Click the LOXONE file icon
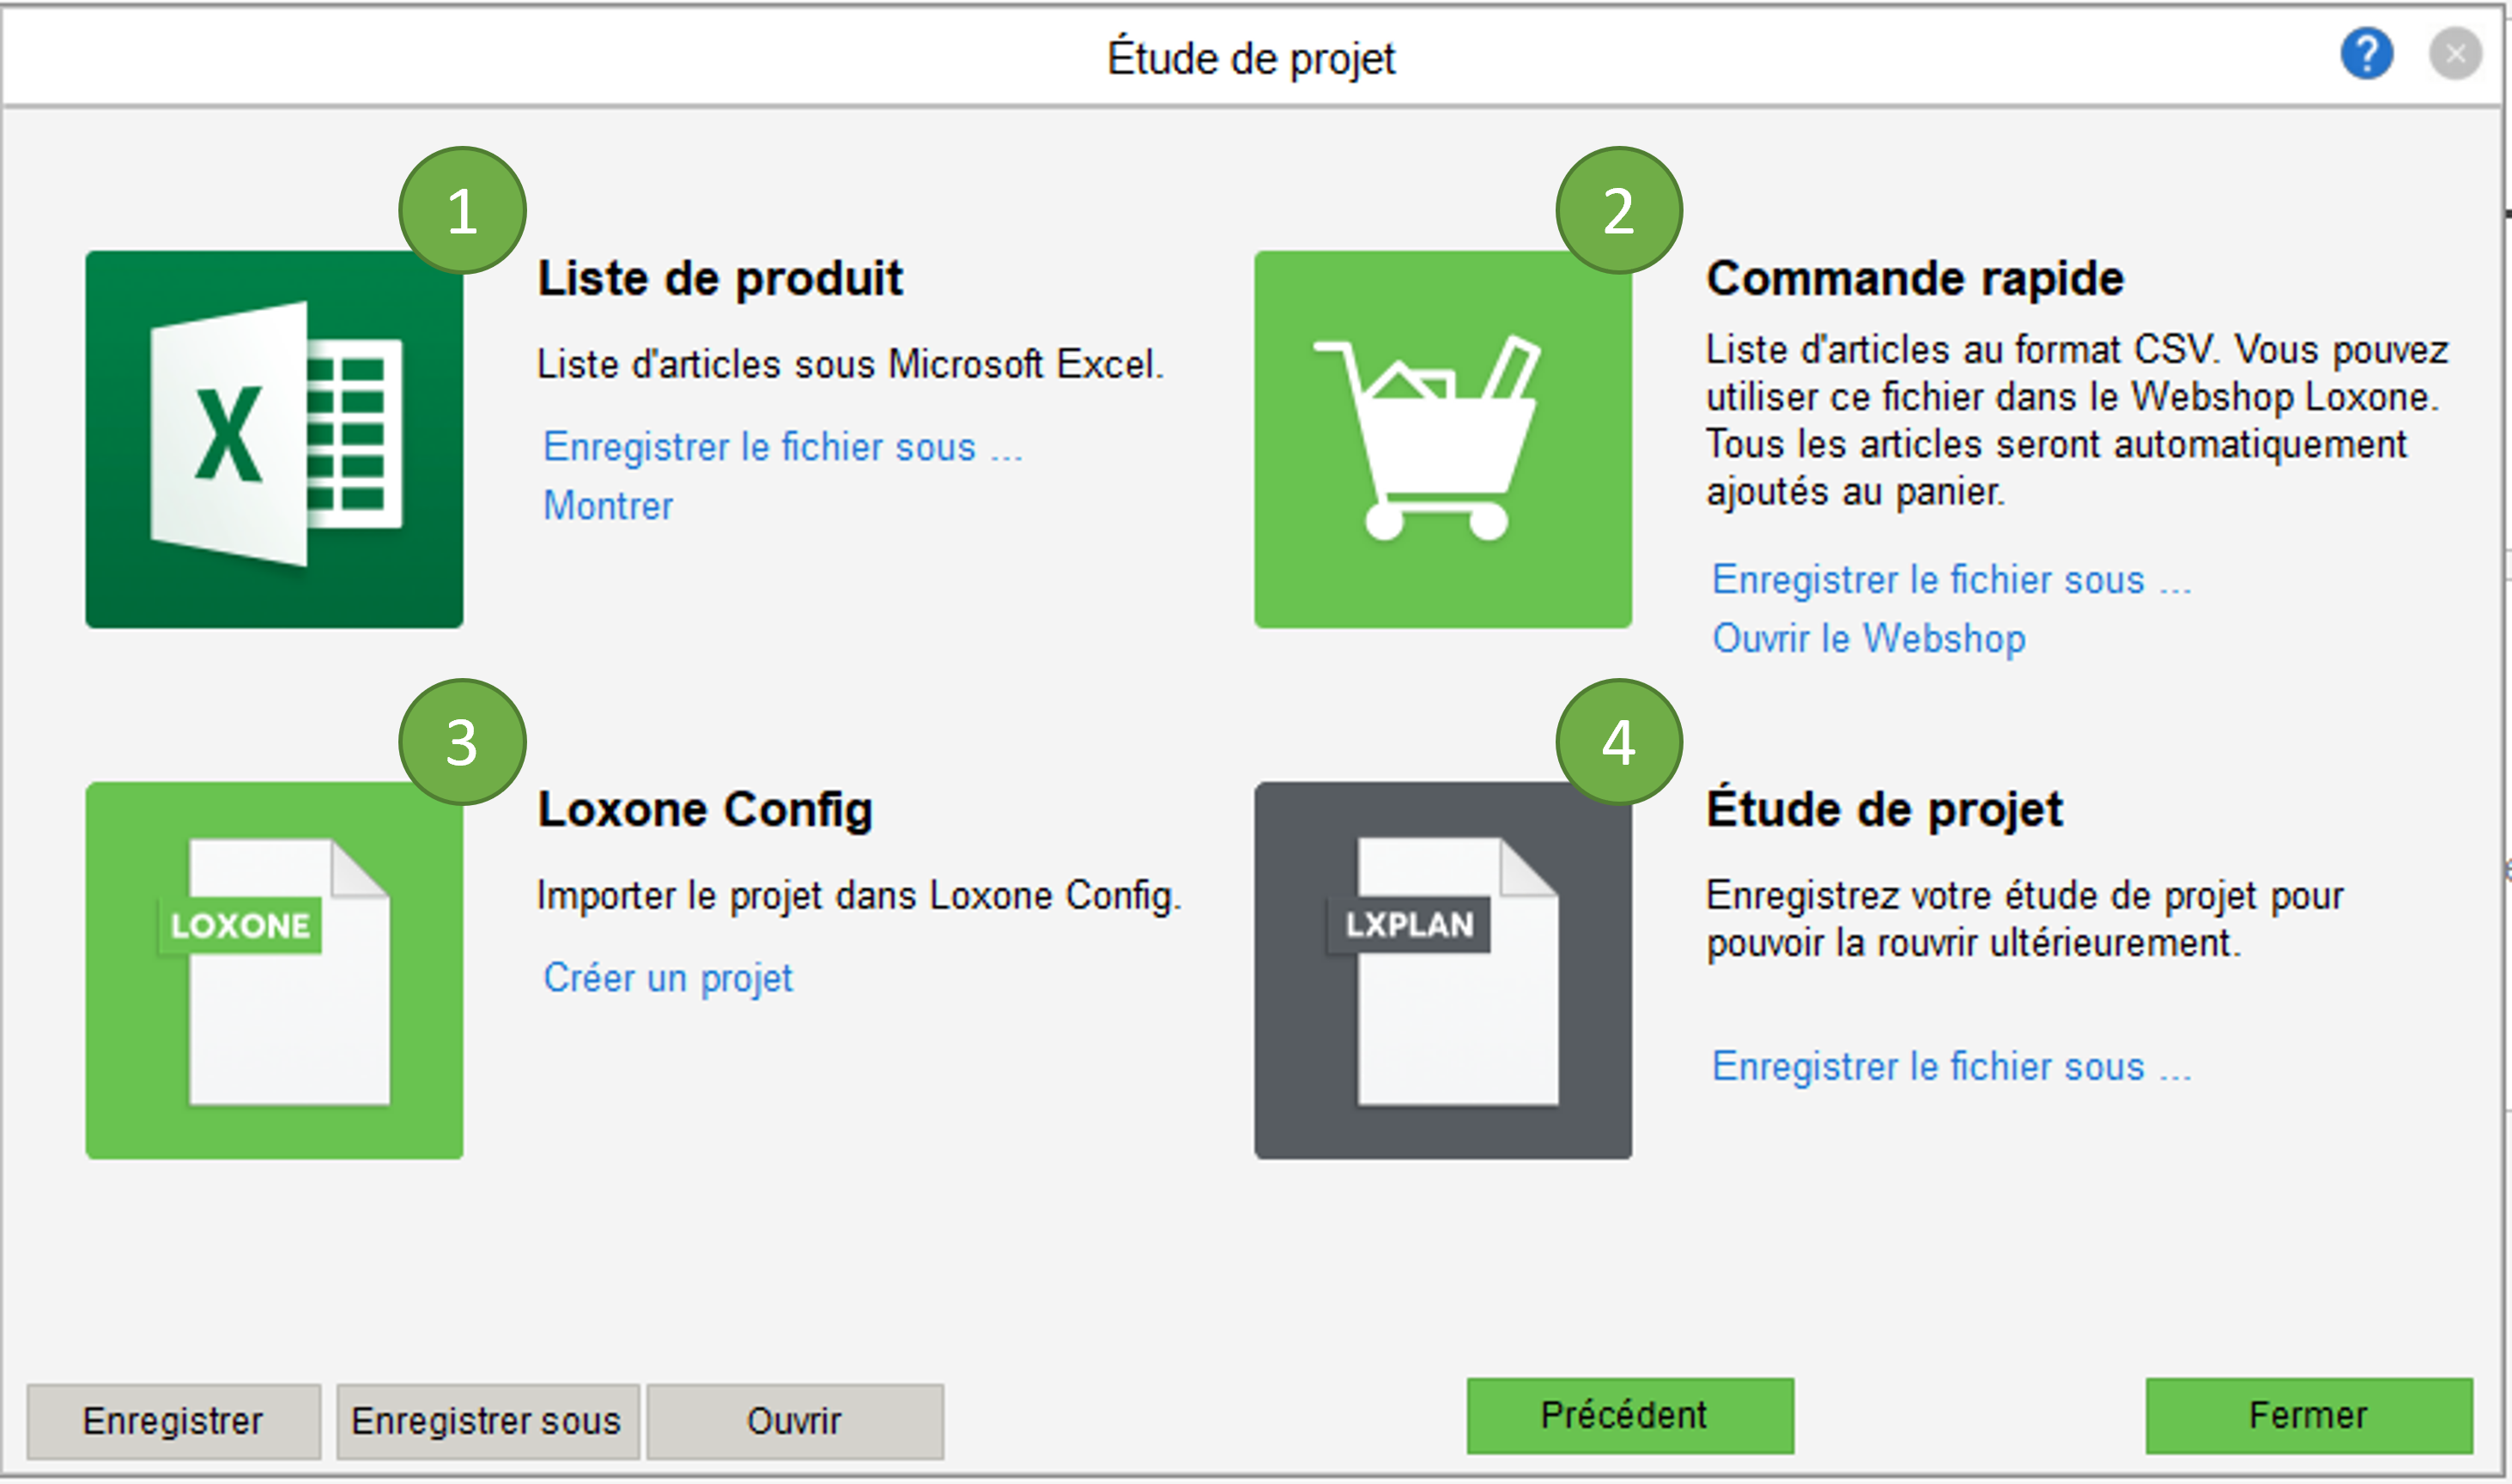 [274, 970]
